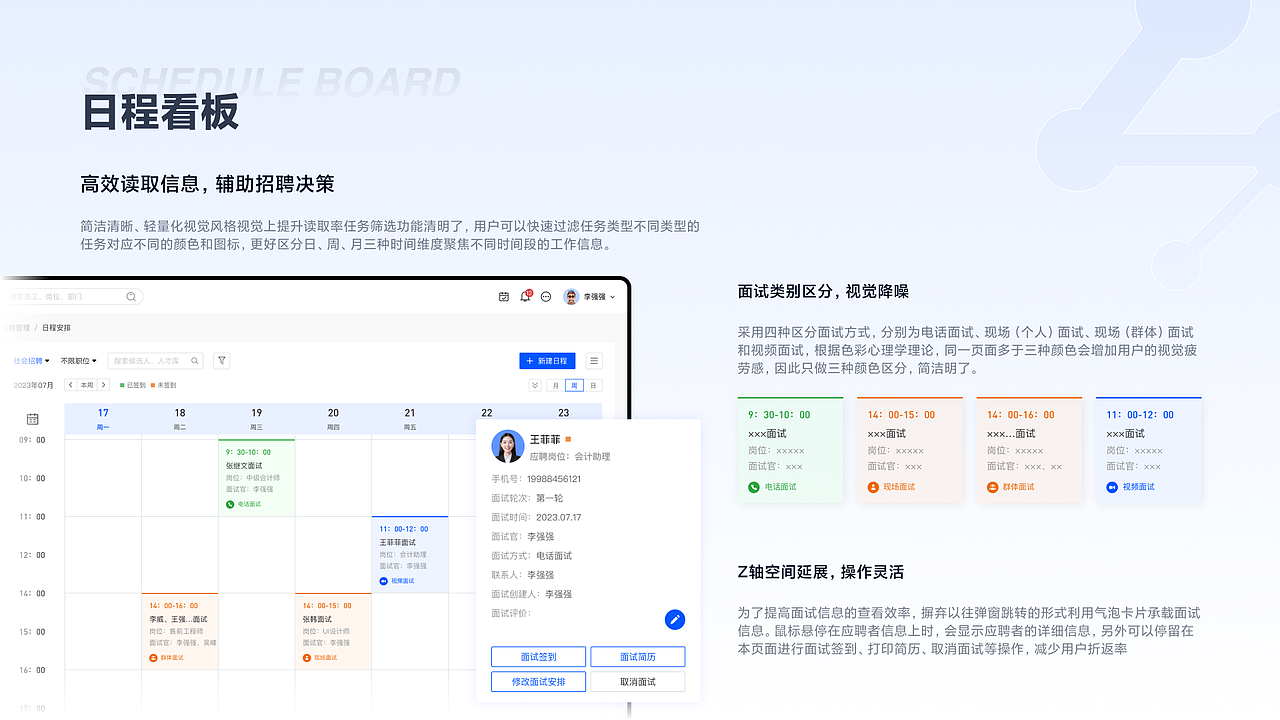Open the 李威、王强…面试 group event

point(180,631)
